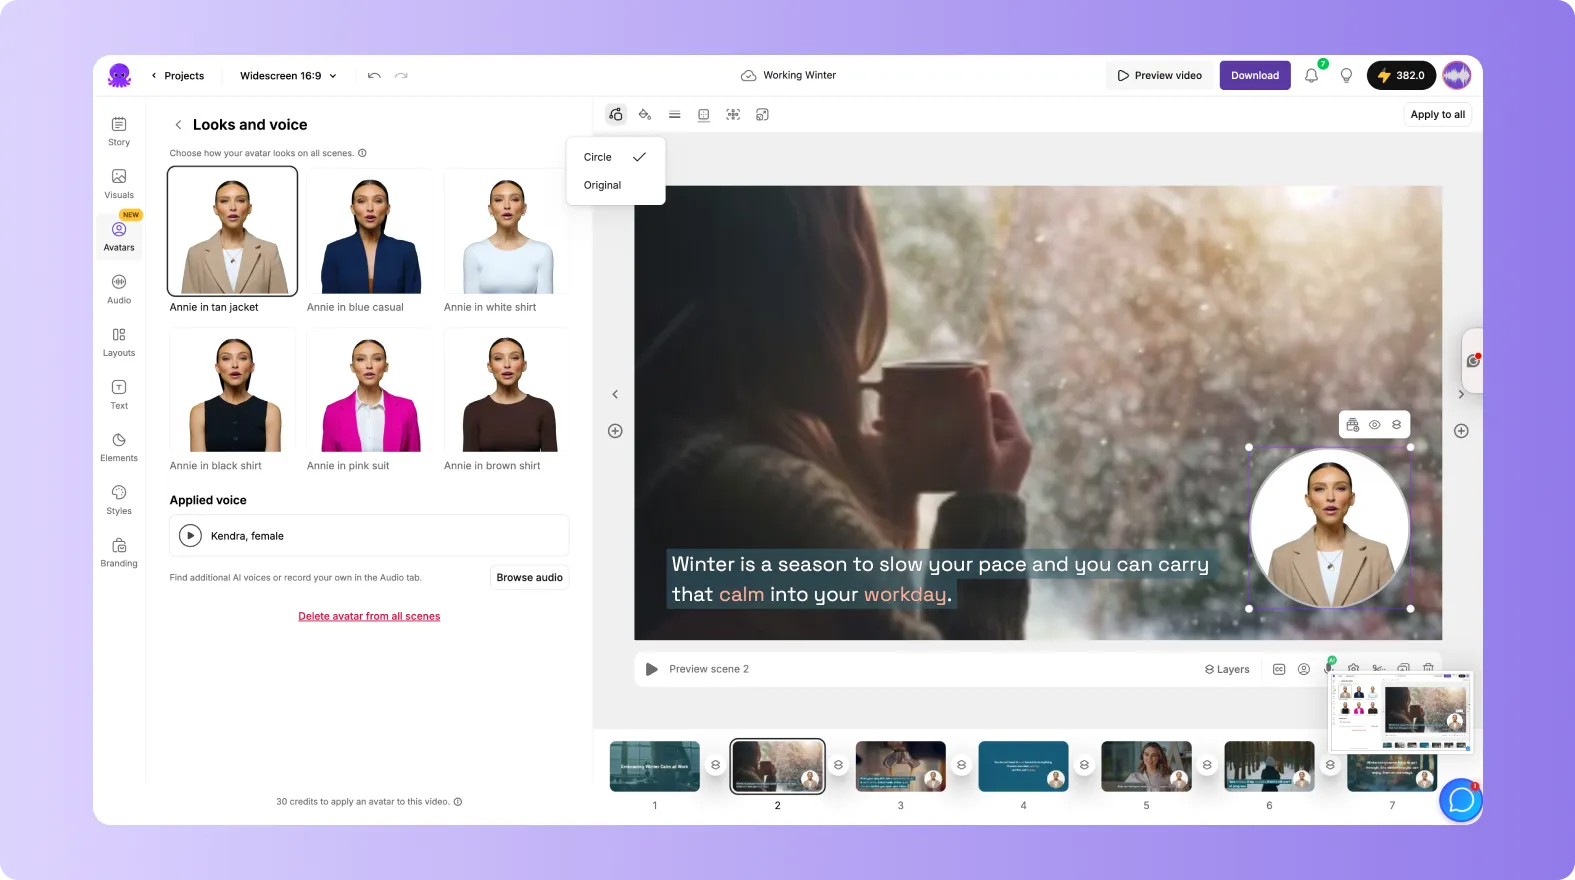
Task: Add a scene after using right plus
Action: pos(1461,431)
